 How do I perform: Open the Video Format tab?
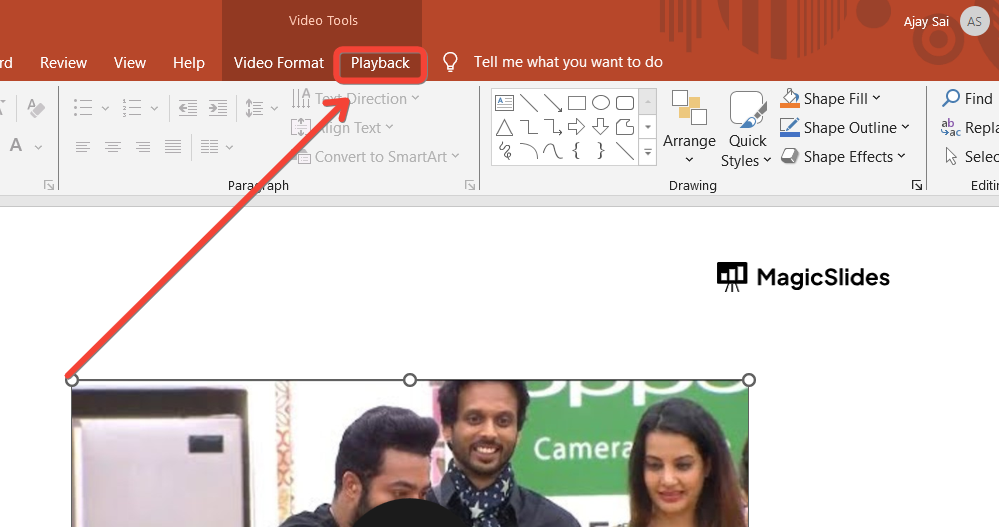point(279,63)
